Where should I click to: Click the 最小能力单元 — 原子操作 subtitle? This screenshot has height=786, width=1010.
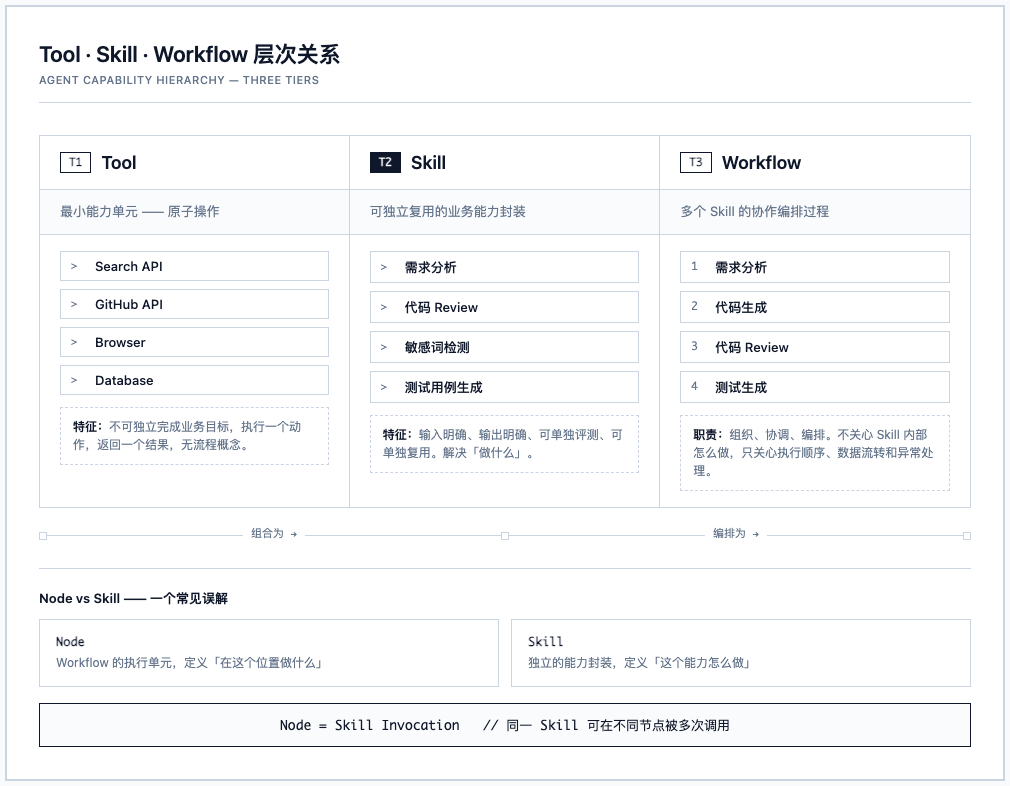(x=140, y=211)
